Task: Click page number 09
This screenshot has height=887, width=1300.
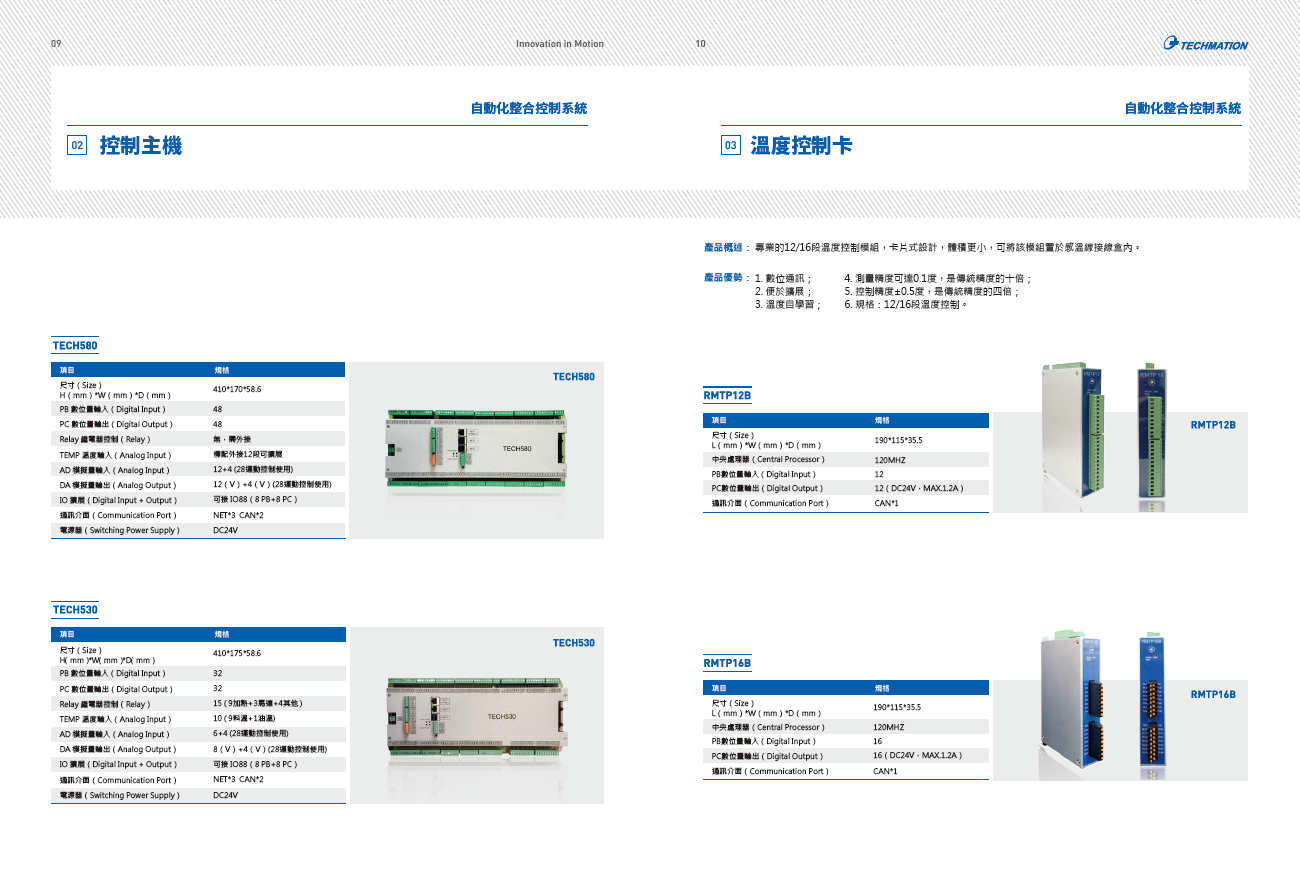Action: (56, 44)
